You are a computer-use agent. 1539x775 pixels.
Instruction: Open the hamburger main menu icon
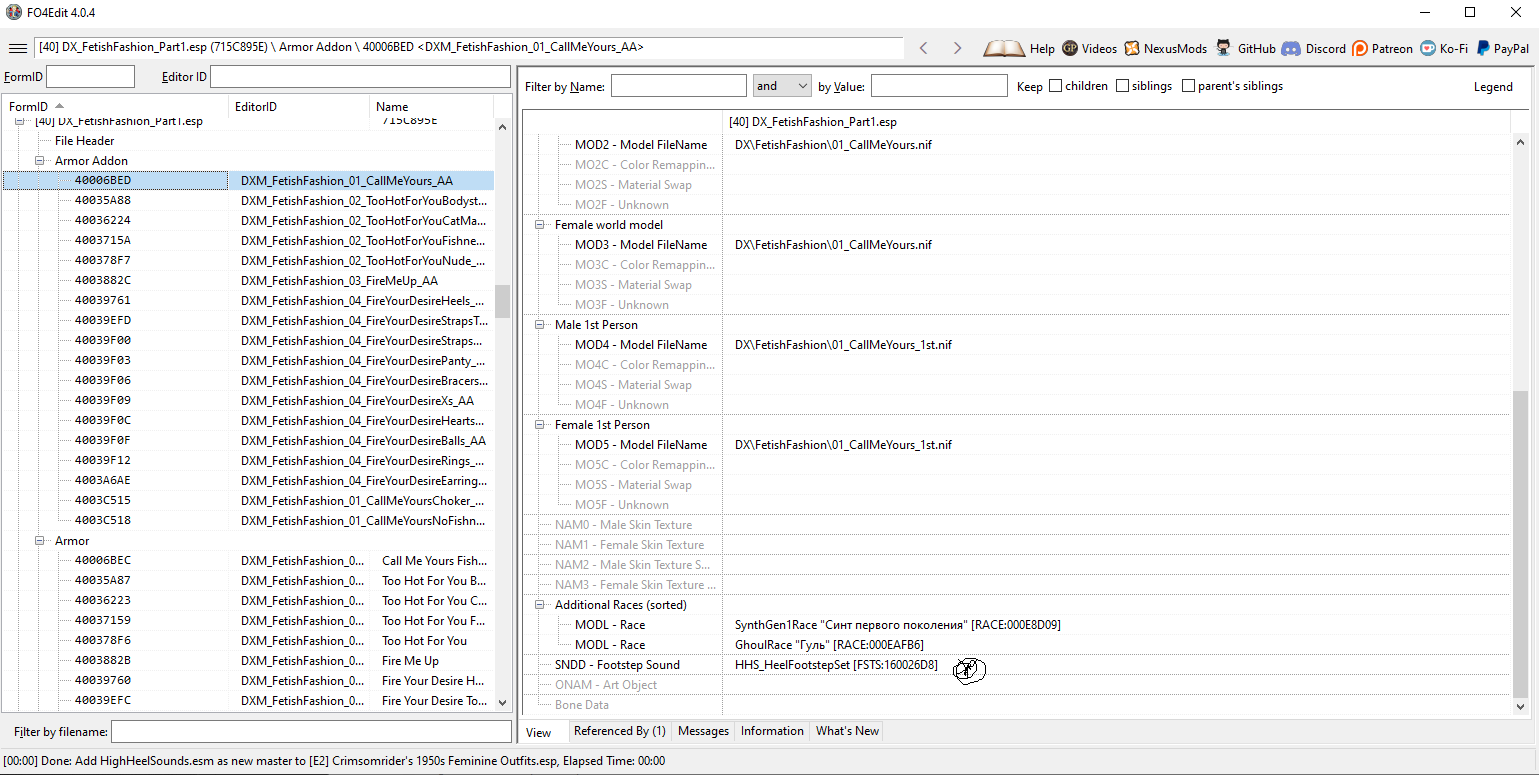(x=17, y=48)
